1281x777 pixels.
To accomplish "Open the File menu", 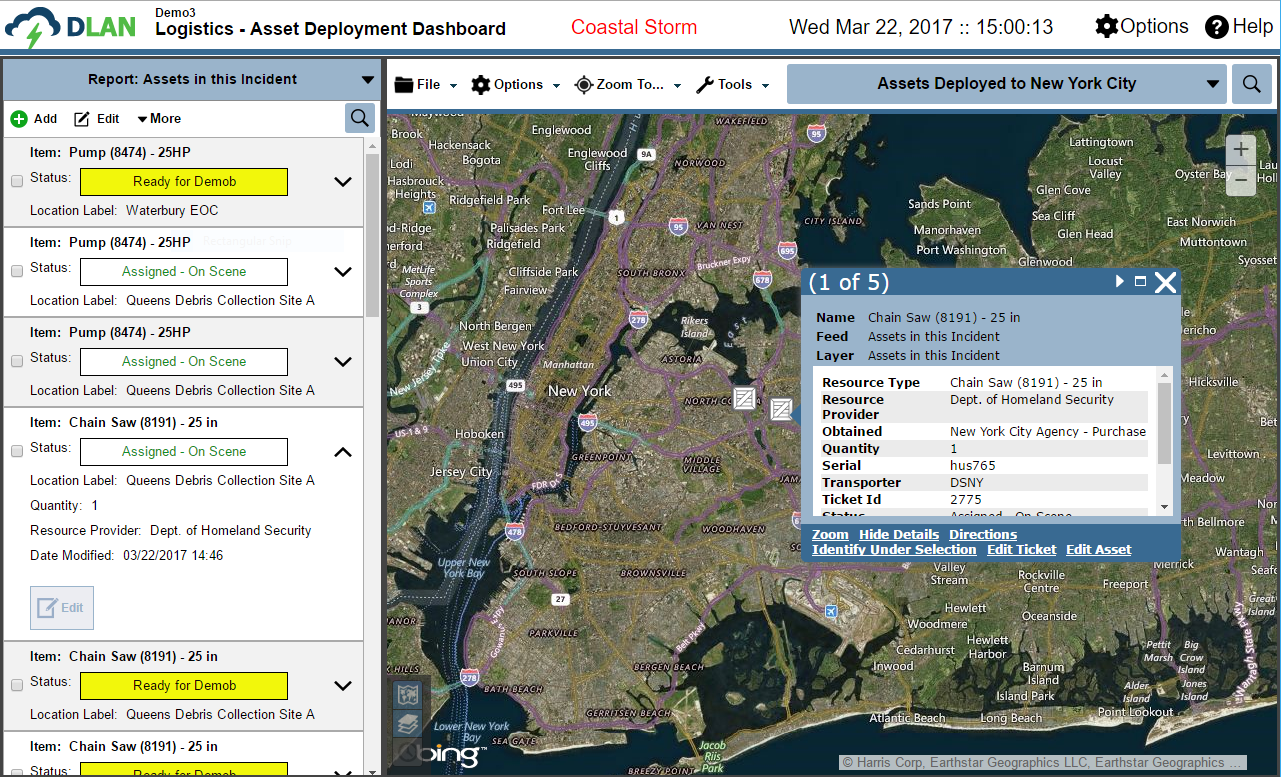I will (x=426, y=85).
